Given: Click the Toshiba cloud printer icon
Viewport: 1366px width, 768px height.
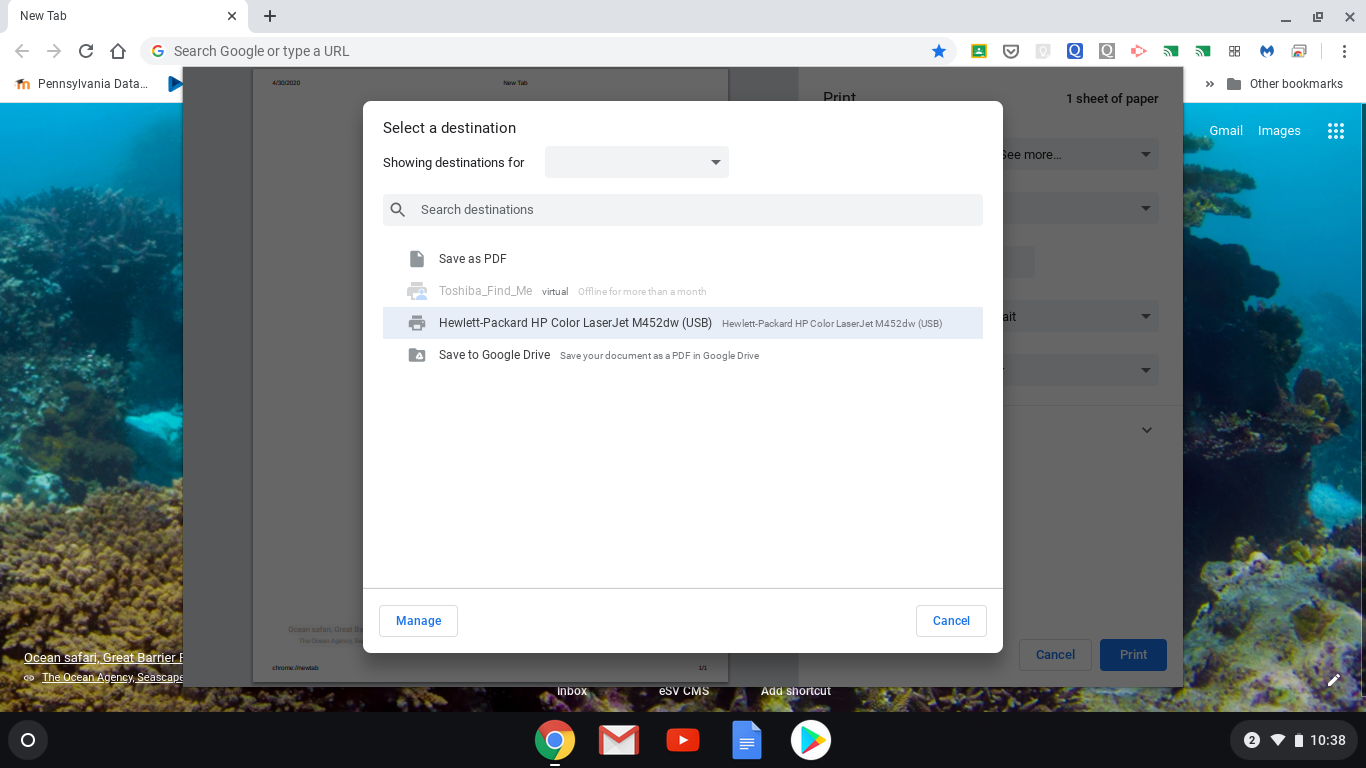Looking at the screenshot, I should tap(417, 291).
